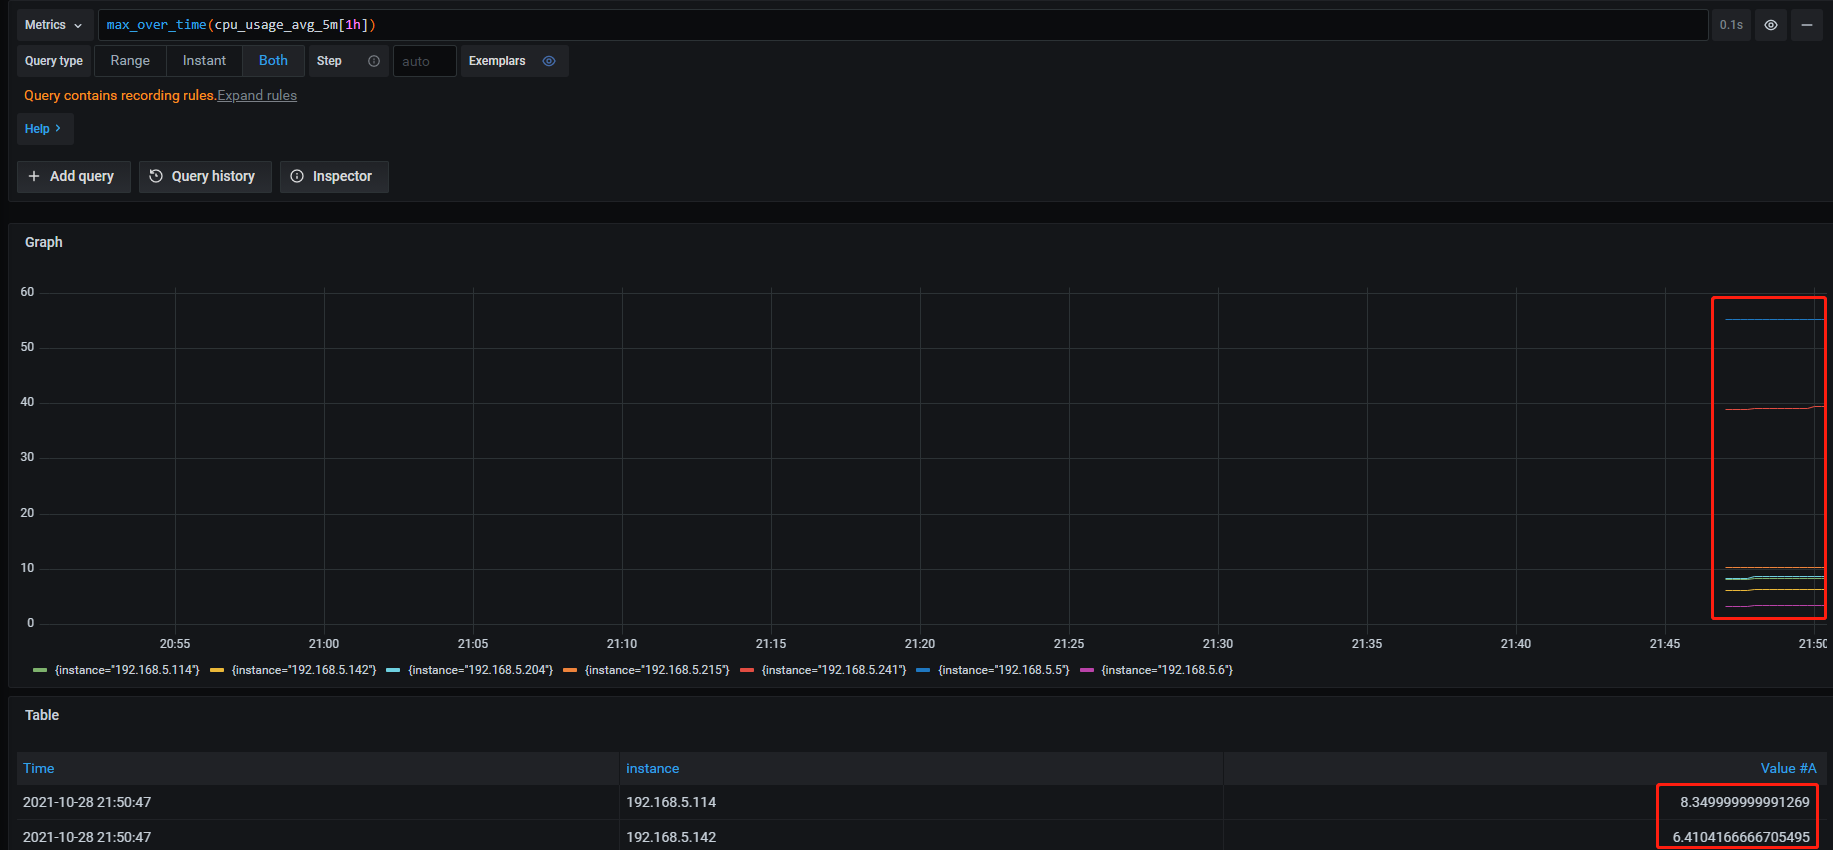Screen dimensions: 1833x850
Task: Toggle 192.168.5.241 series in legend
Action: click(x=833, y=670)
